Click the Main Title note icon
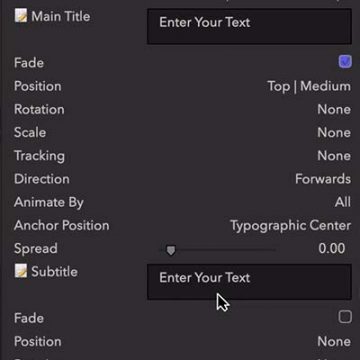Screen dimensions: 360x360 coord(21,16)
